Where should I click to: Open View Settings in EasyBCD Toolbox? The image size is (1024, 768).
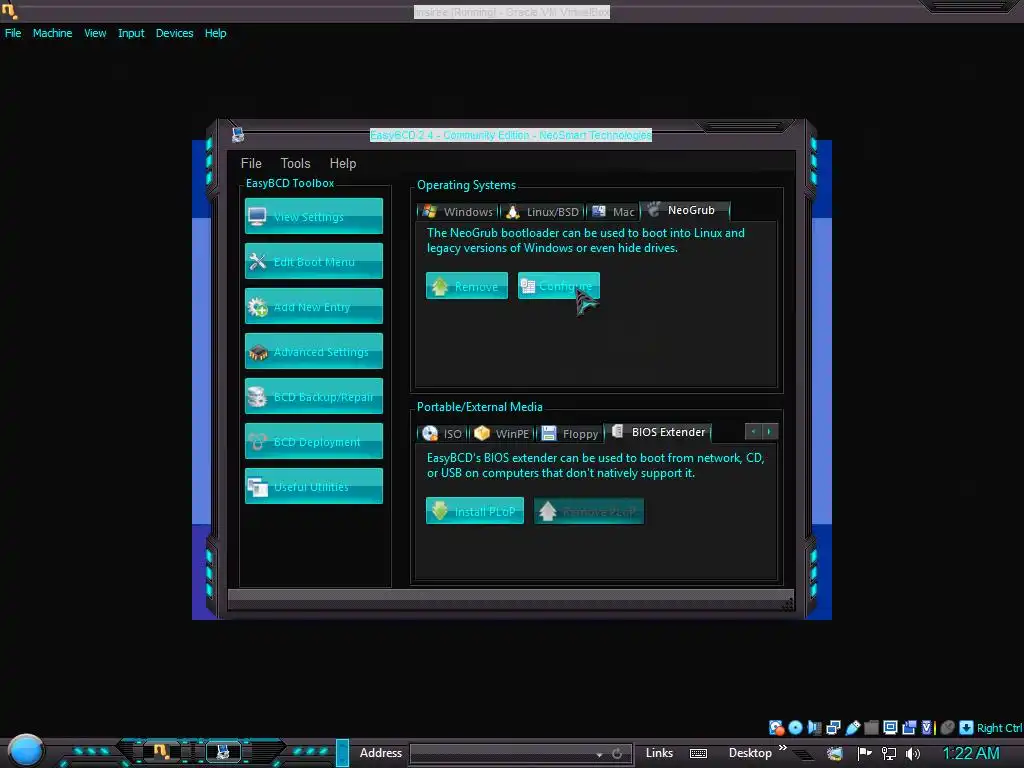click(x=313, y=216)
